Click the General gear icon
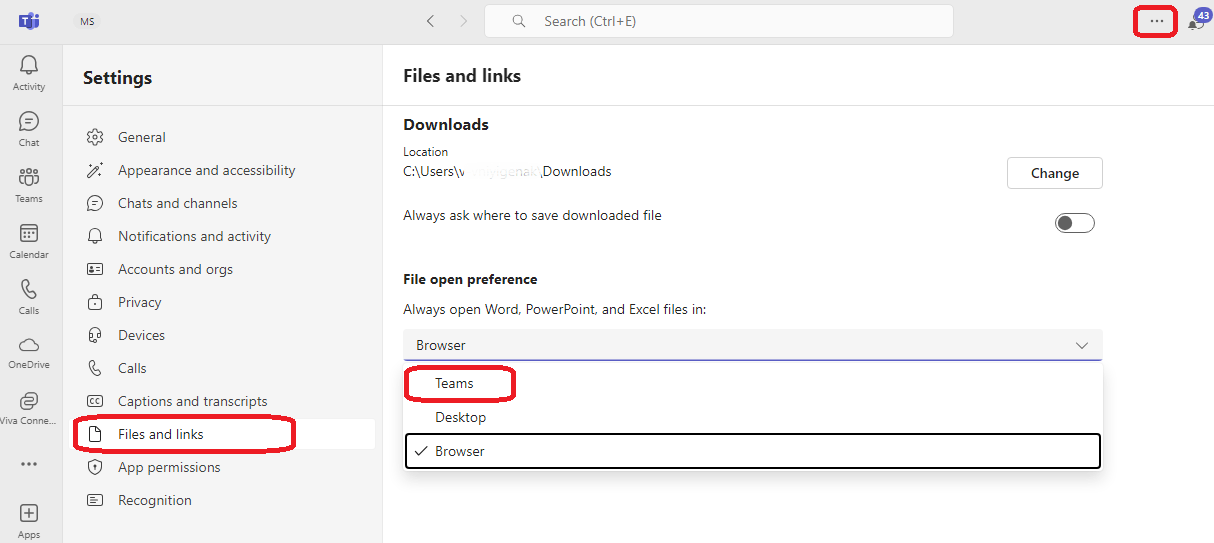The width and height of the screenshot is (1214, 543). (x=95, y=137)
